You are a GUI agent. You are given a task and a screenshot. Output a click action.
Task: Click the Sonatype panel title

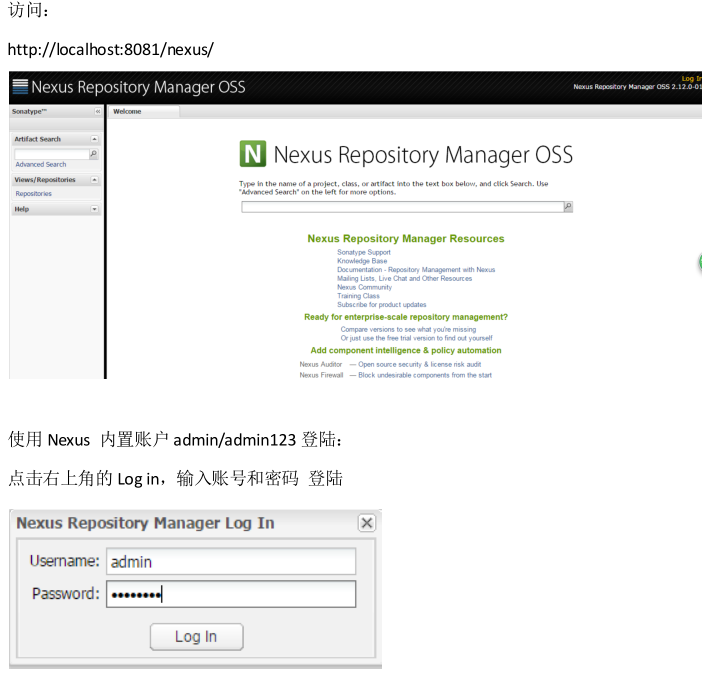pyautogui.click(x=29, y=112)
